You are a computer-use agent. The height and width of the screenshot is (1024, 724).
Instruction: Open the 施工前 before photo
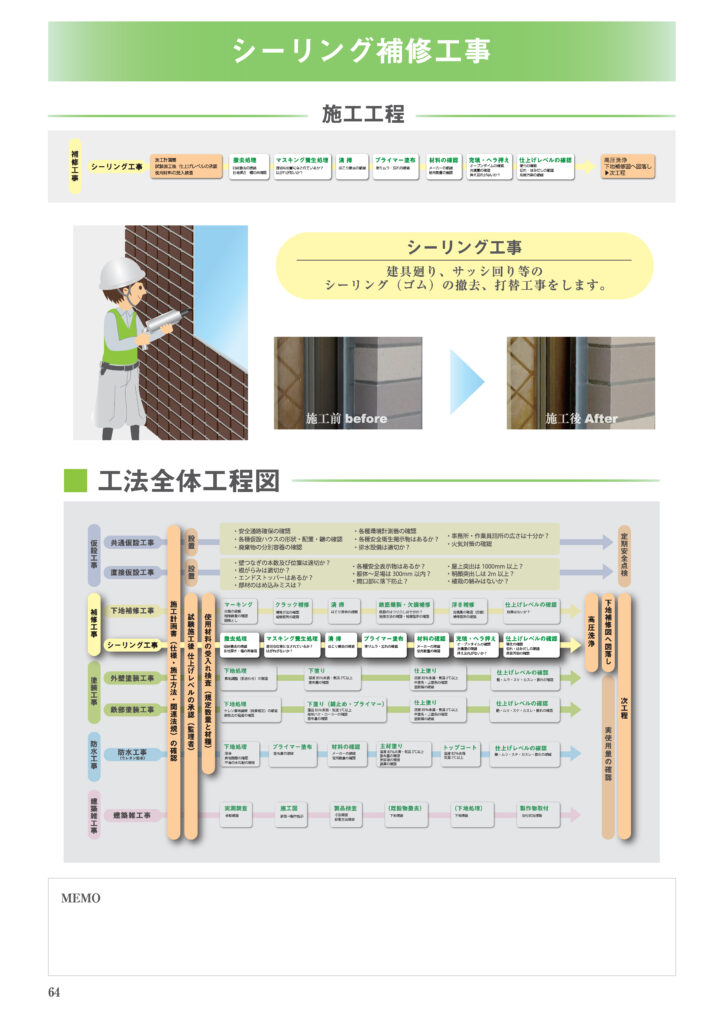[x=347, y=382]
